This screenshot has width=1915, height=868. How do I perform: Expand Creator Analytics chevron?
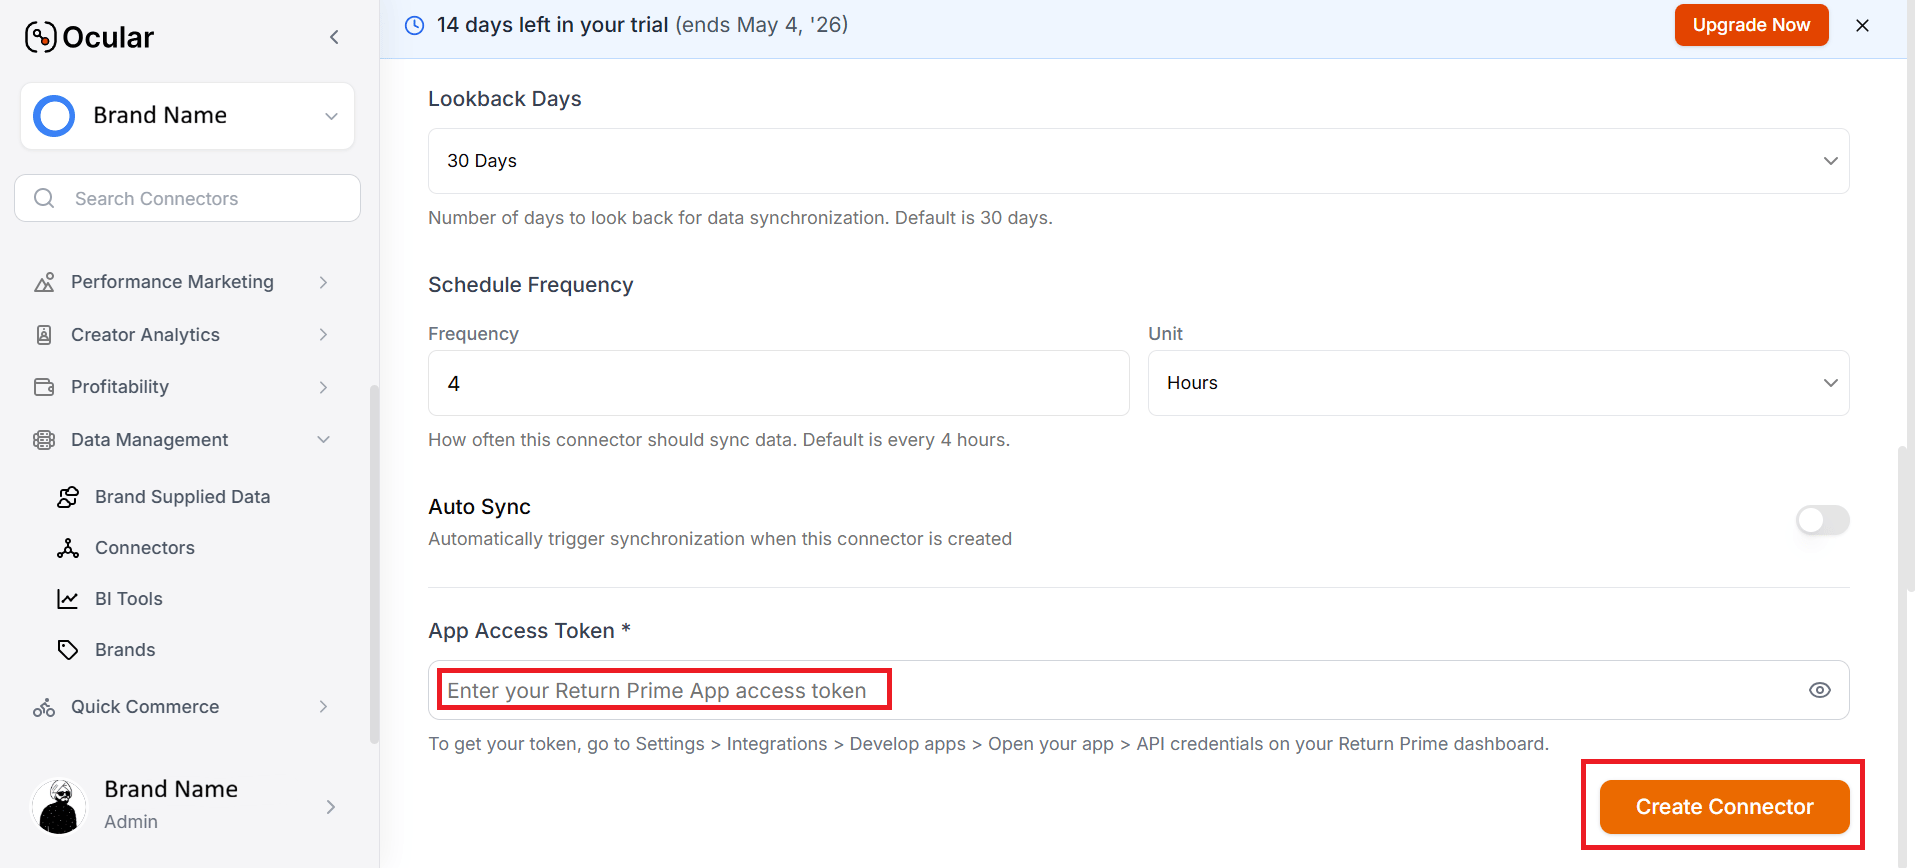(x=323, y=335)
